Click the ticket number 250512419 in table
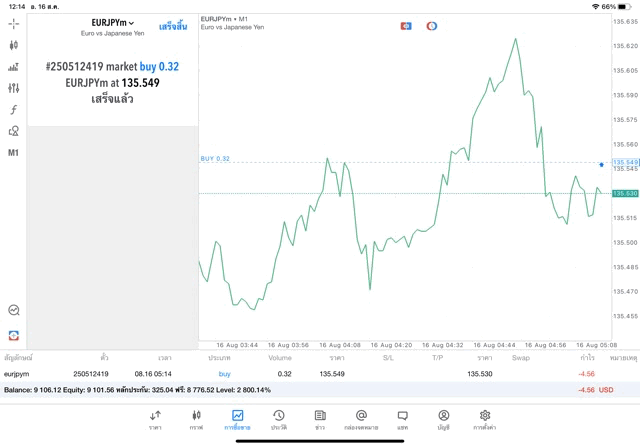The height and width of the screenshot is (447, 640). click(x=91, y=374)
